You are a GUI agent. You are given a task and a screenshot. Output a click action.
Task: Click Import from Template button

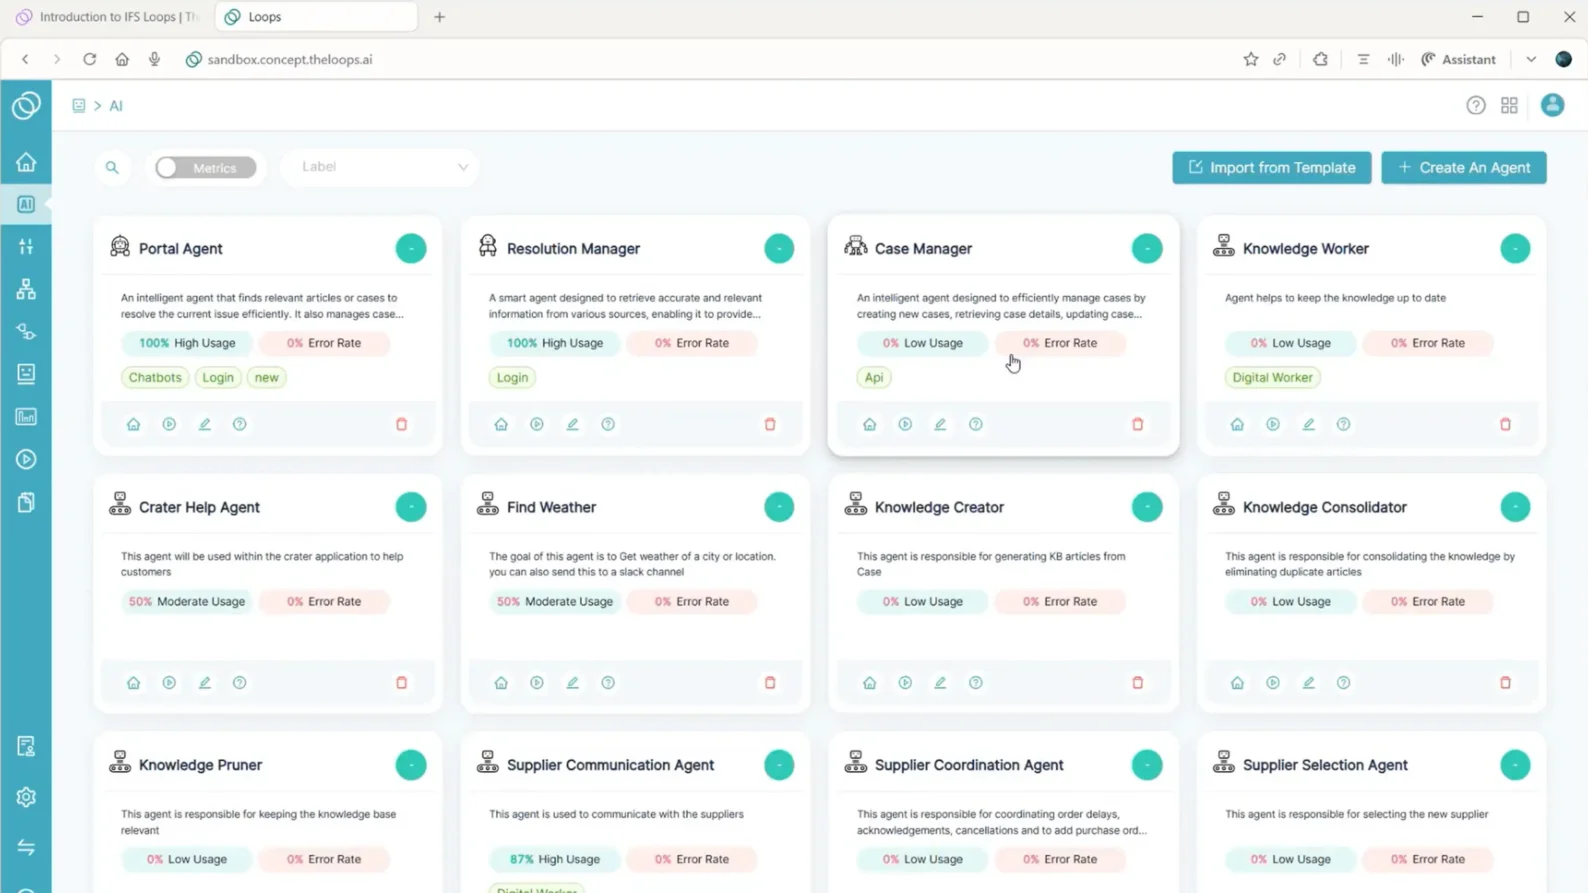1271,167
